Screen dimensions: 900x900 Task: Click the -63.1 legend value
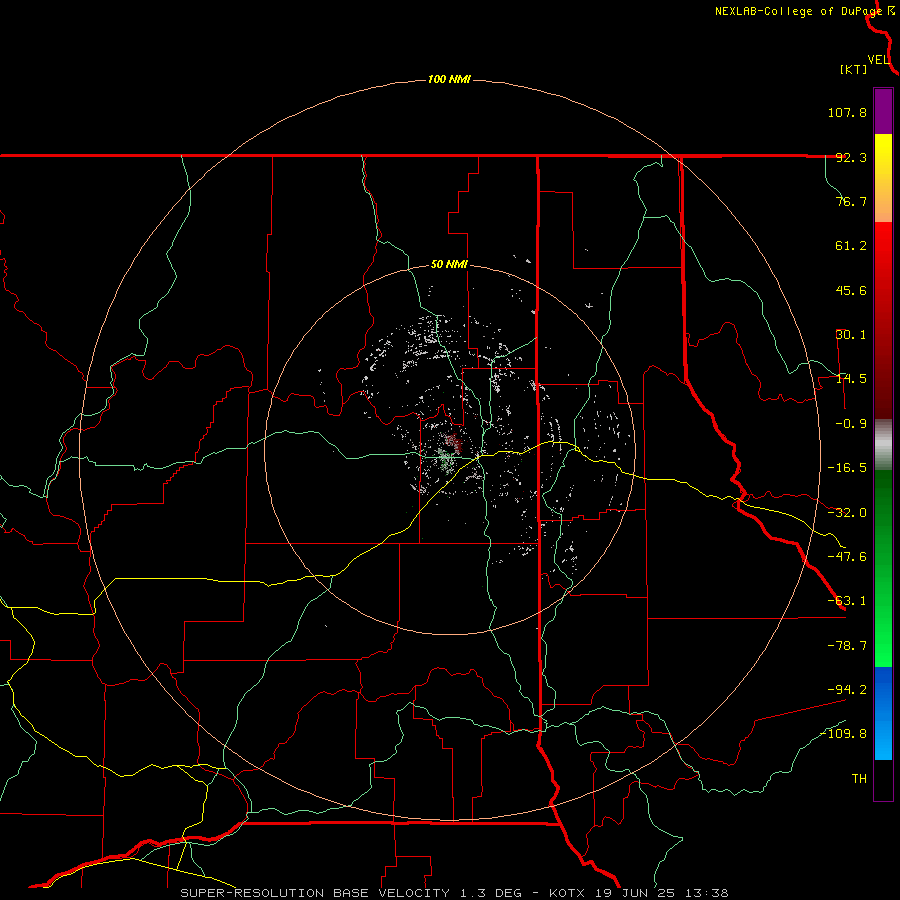pos(847,601)
